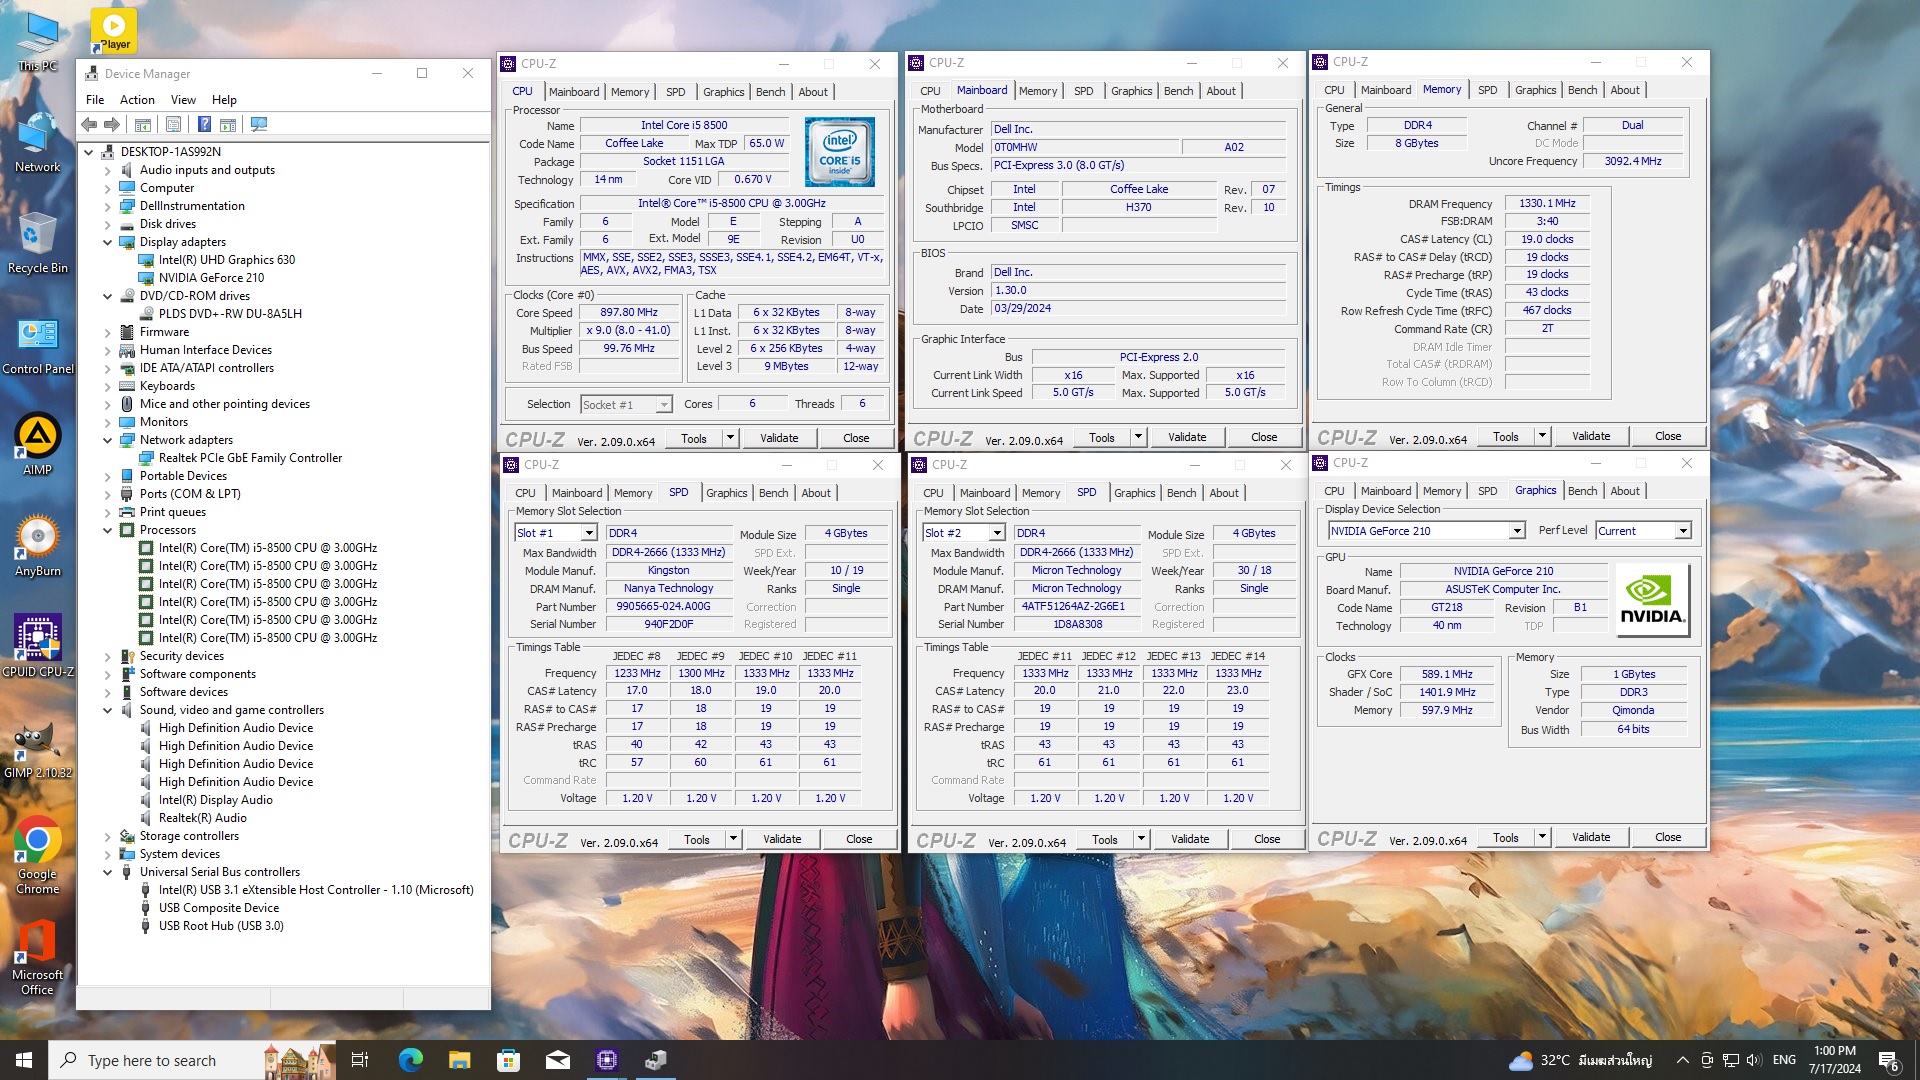Collapse the Processors node
The image size is (1920, 1080).
(x=107, y=530)
